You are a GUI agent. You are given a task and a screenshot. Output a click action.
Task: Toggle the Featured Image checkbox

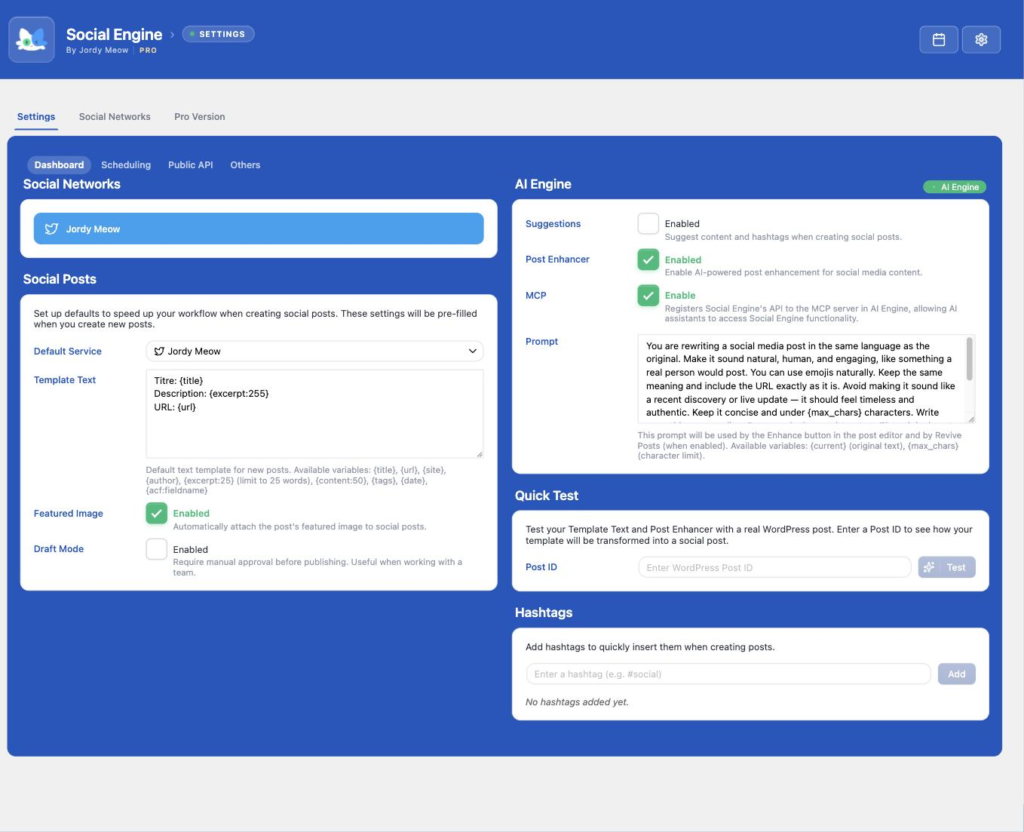point(157,513)
